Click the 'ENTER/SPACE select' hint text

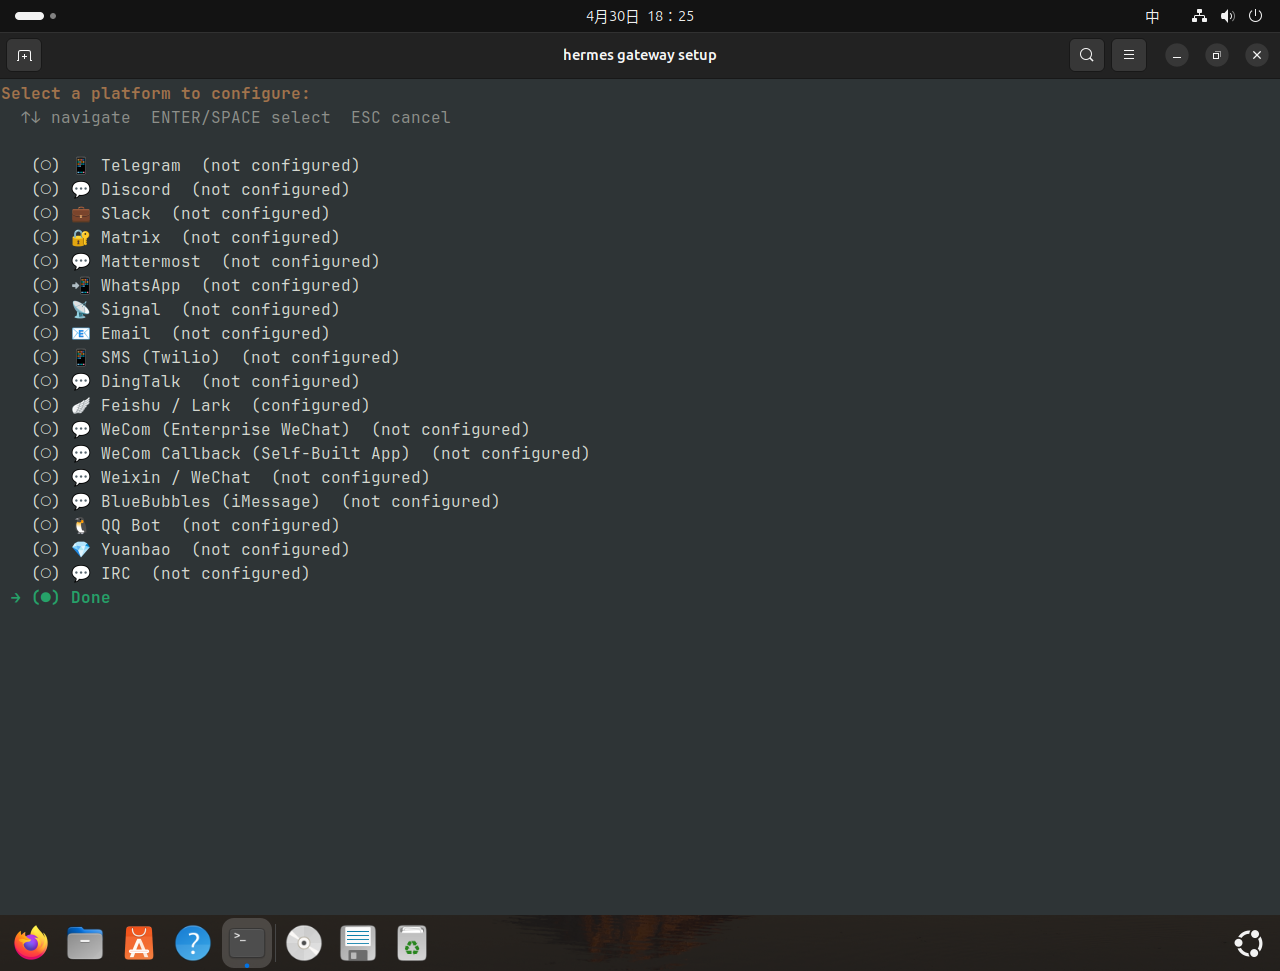tap(241, 118)
